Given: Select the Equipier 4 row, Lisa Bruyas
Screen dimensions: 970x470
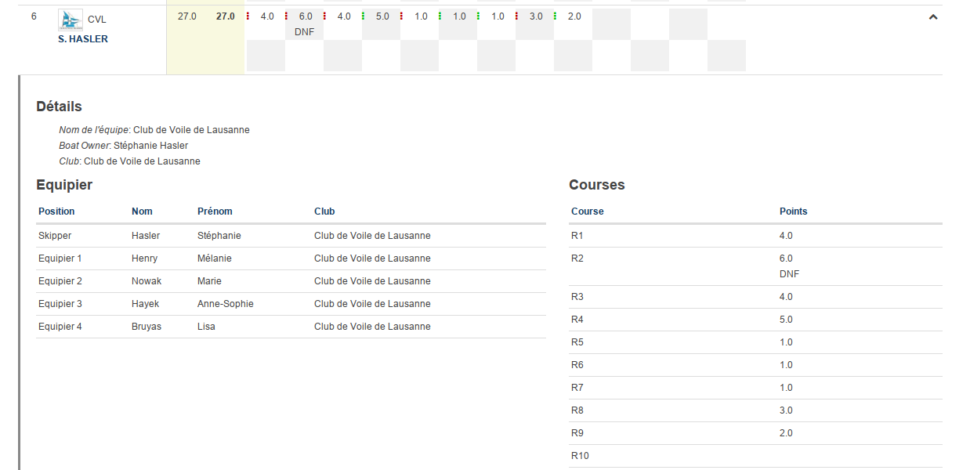Looking at the screenshot, I should 290,326.
